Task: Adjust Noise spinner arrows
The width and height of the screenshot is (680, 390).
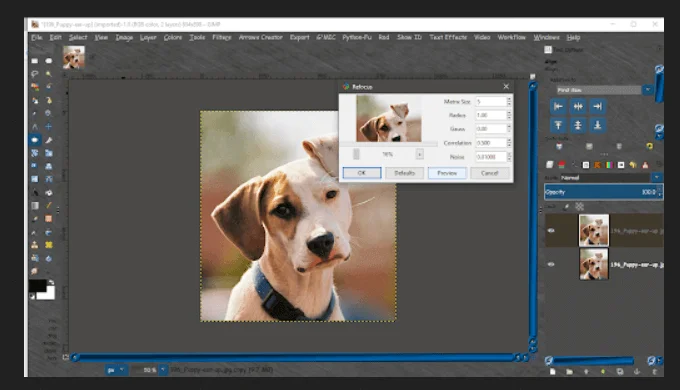Action: [x=509, y=157]
